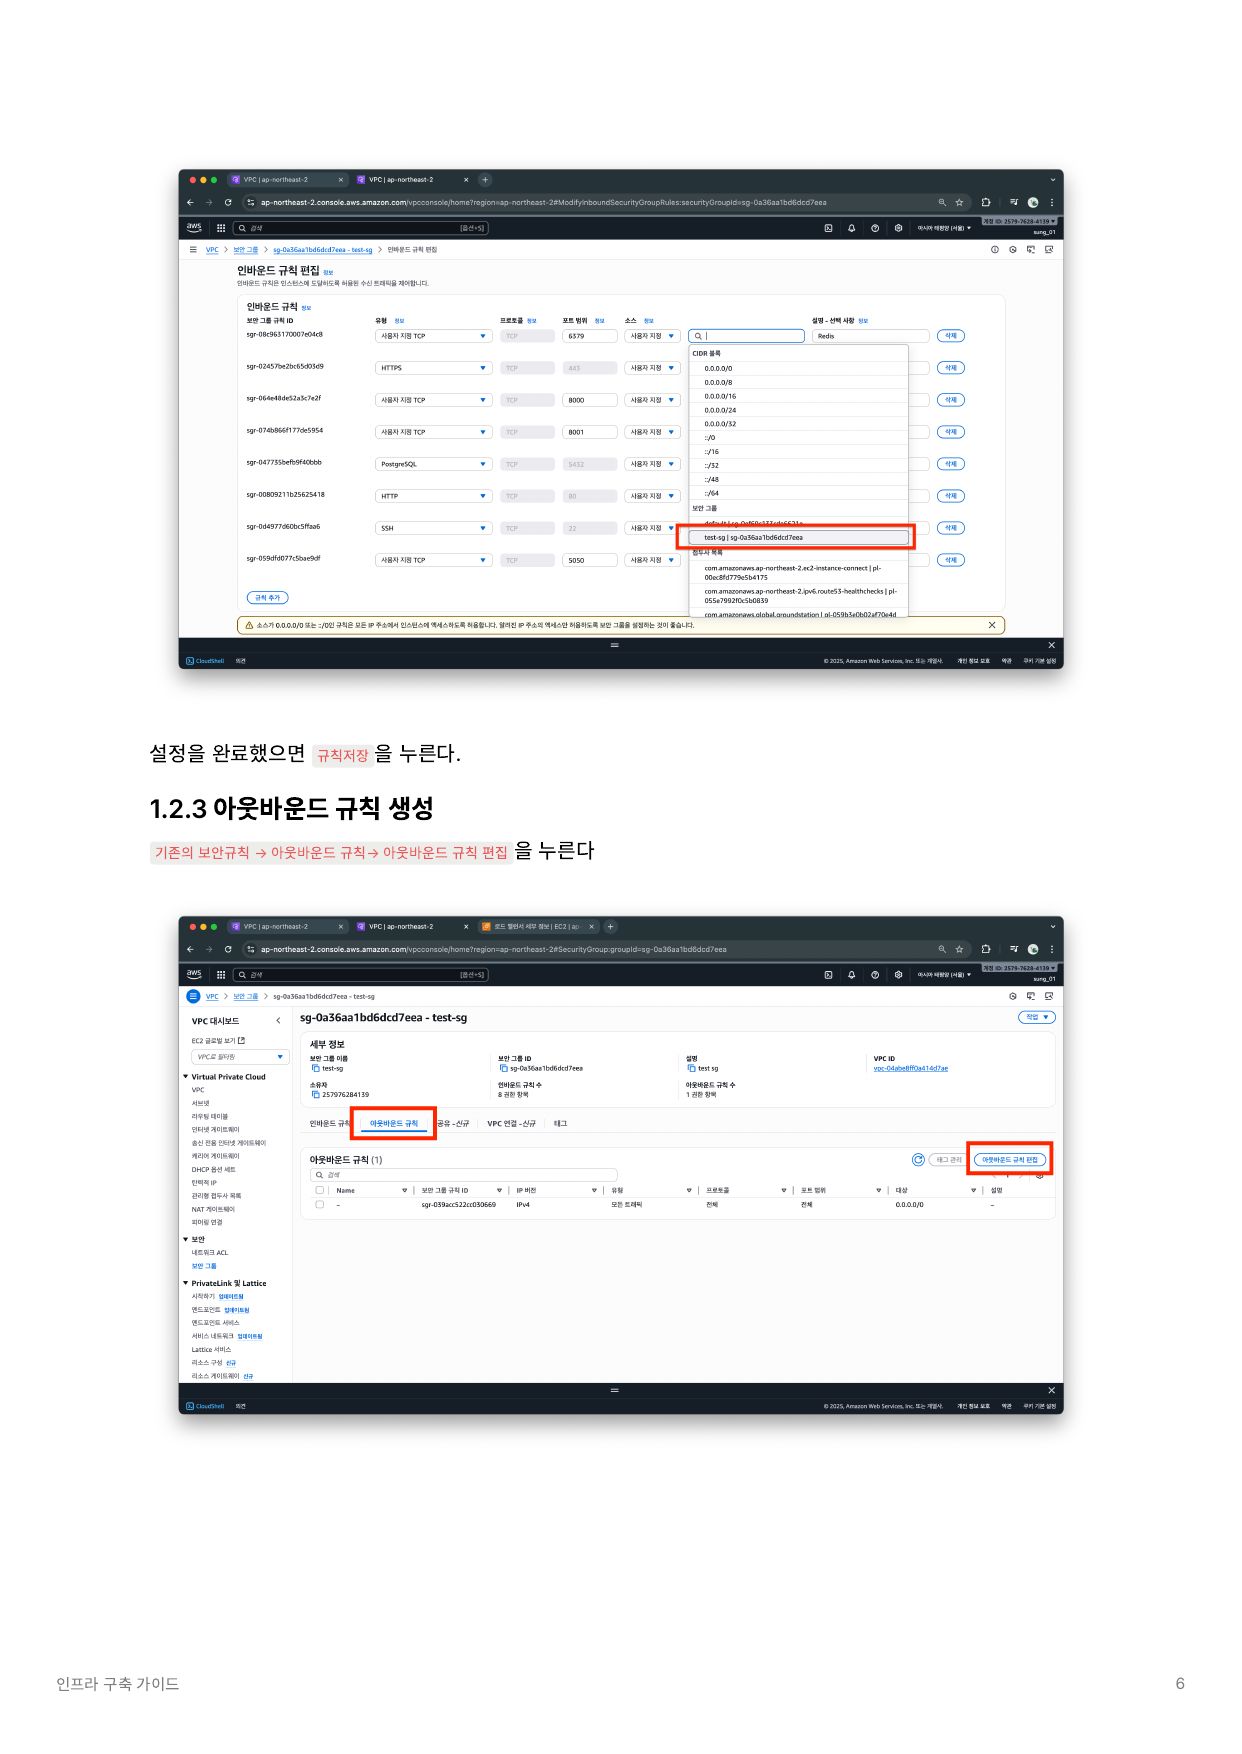The image size is (1242, 1754).
Task: Tick checkbox for rule sgr-039acc522cc030669
Action: coord(320,1205)
